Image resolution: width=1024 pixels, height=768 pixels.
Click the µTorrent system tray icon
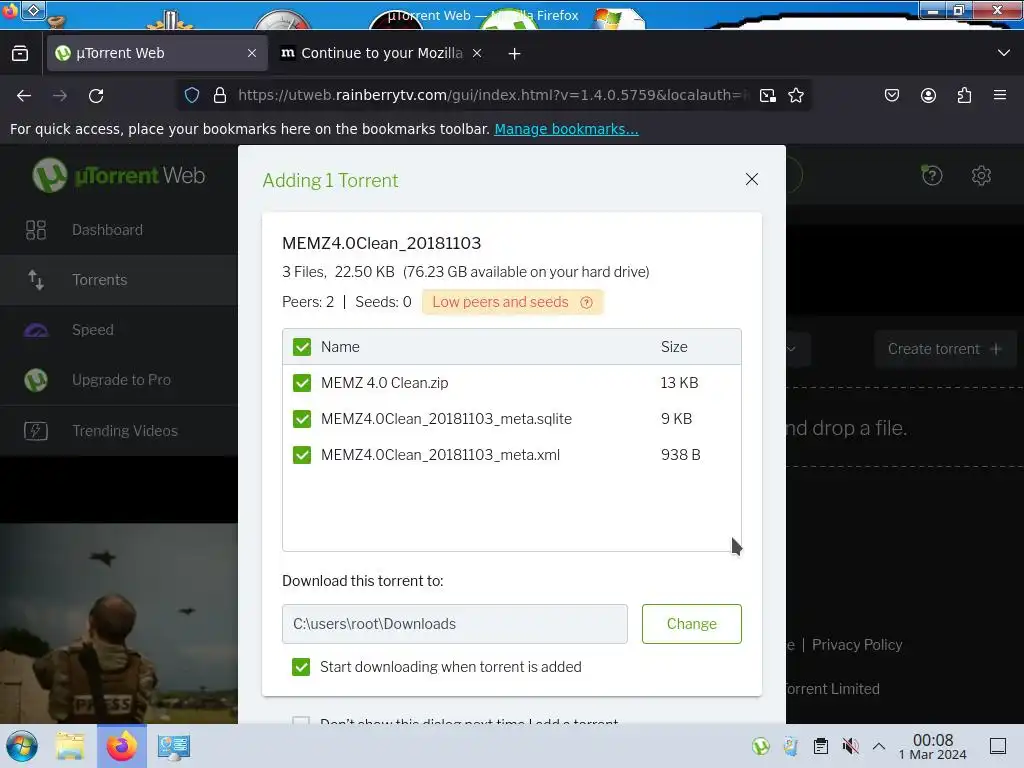point(761,746)
